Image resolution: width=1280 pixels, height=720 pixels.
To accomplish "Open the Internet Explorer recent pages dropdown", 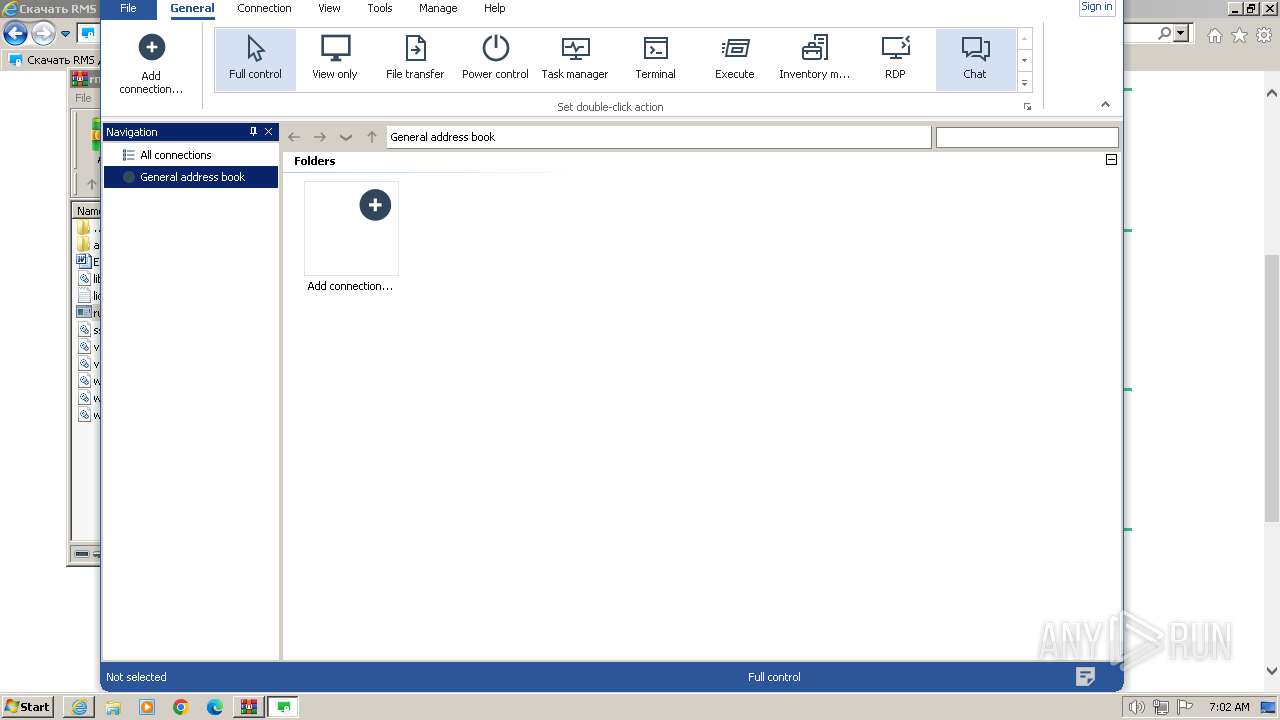I will tap(66, 33).
